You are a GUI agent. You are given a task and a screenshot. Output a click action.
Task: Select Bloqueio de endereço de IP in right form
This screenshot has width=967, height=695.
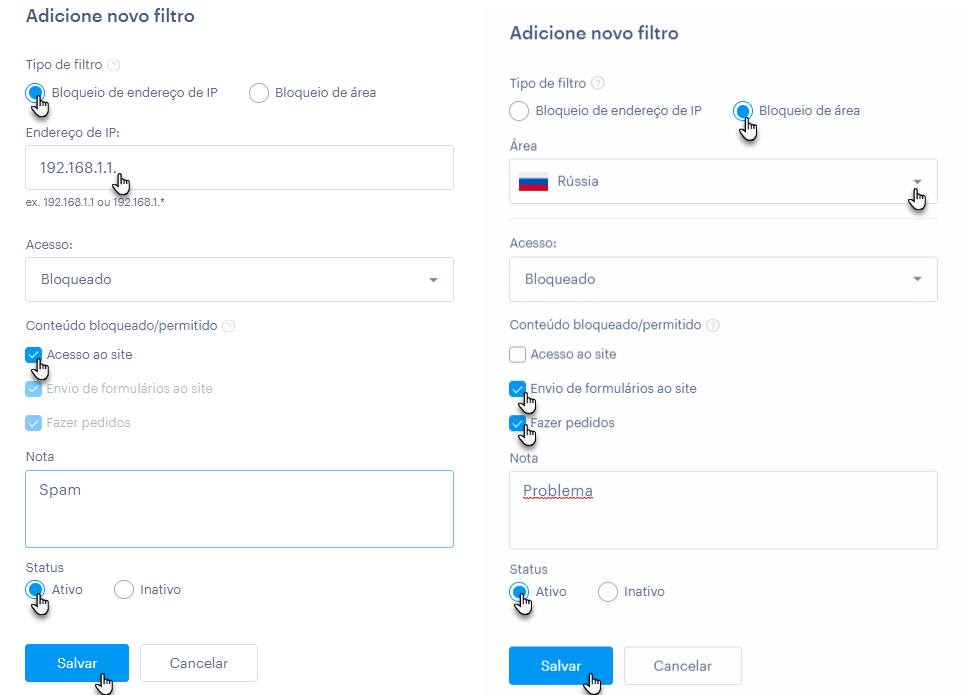pyautogui.click(x=519, y=111)
